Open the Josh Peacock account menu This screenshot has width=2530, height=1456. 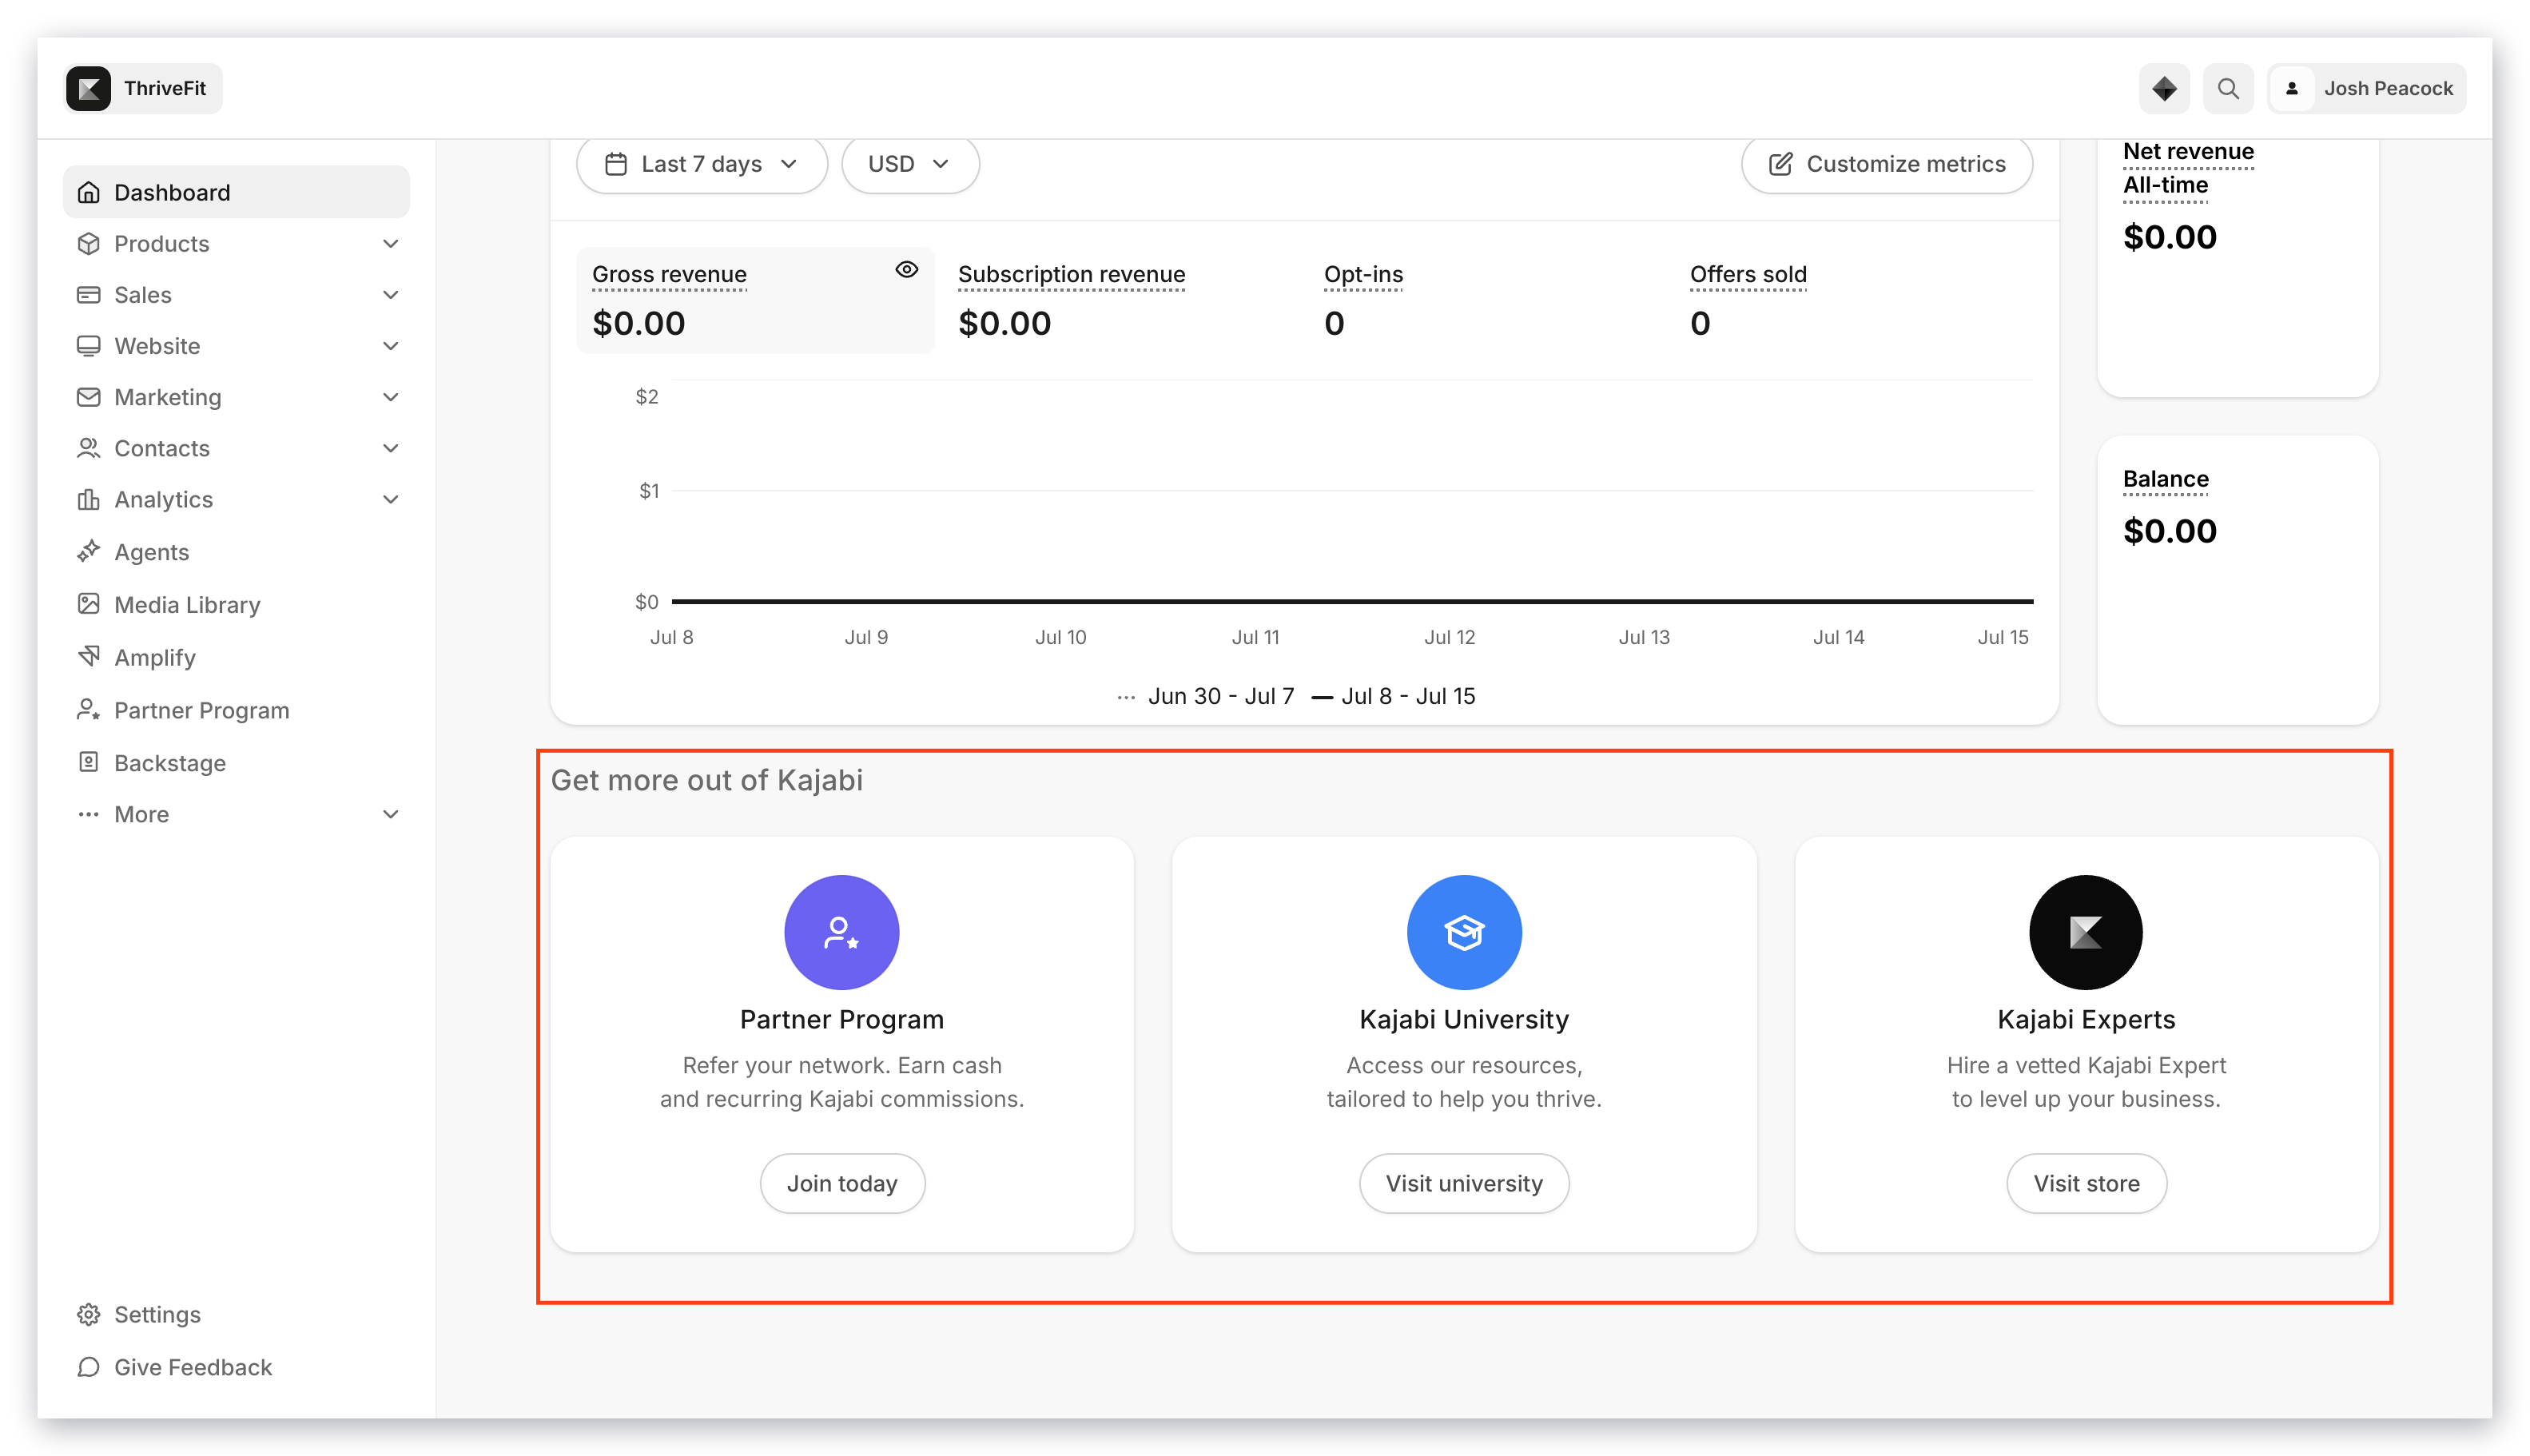tap(2366, 88)
